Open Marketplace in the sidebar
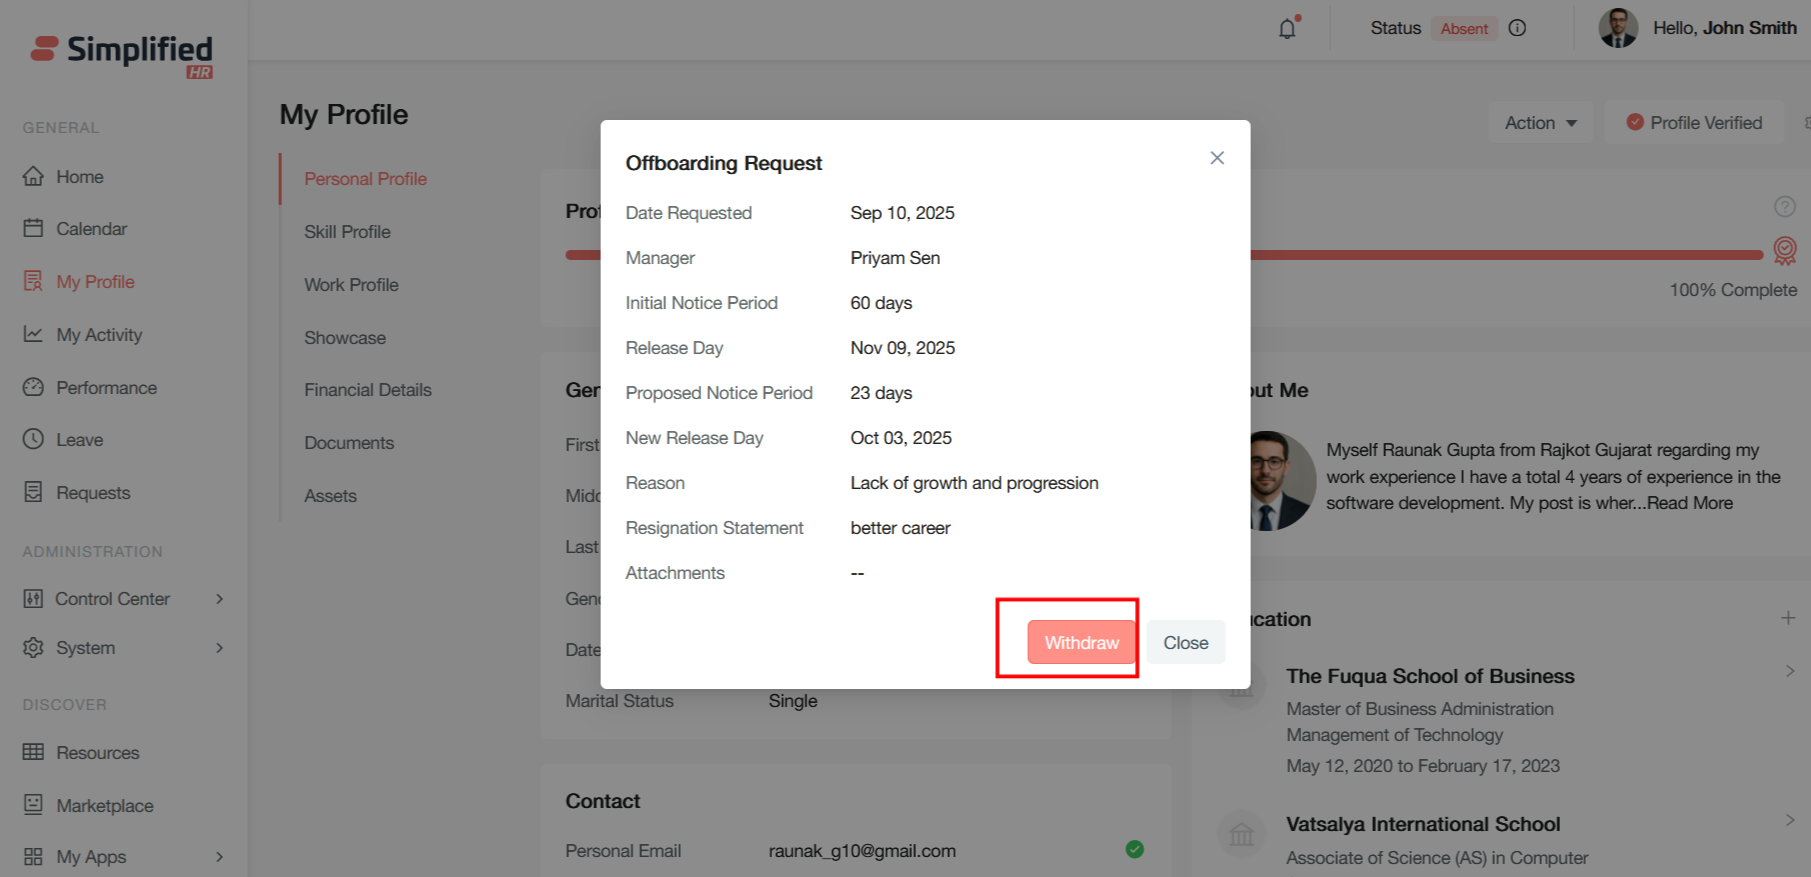The image size is (1811, 877). tap(104, 806)
